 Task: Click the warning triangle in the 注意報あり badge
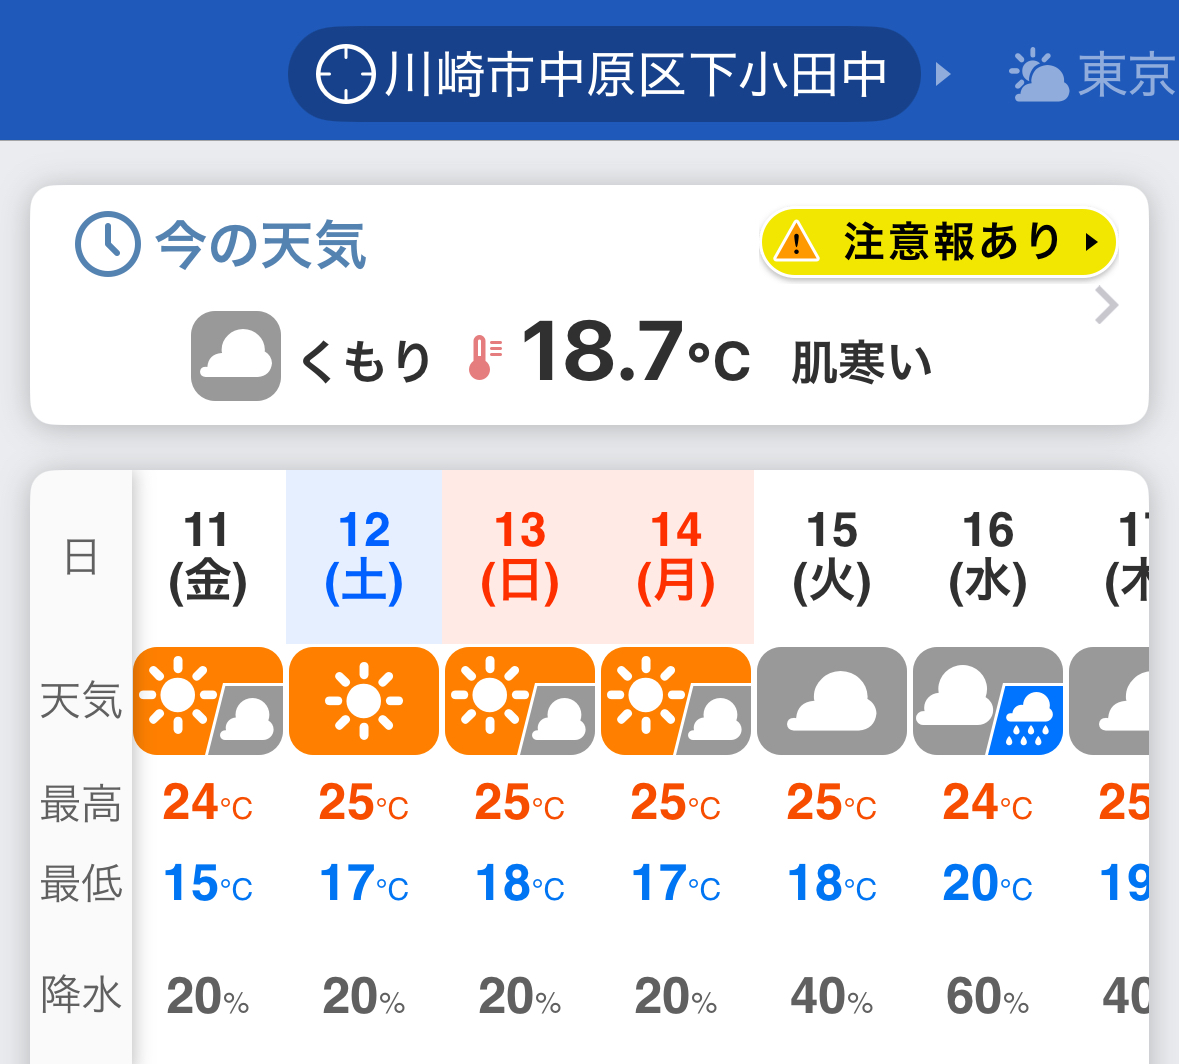796,242
